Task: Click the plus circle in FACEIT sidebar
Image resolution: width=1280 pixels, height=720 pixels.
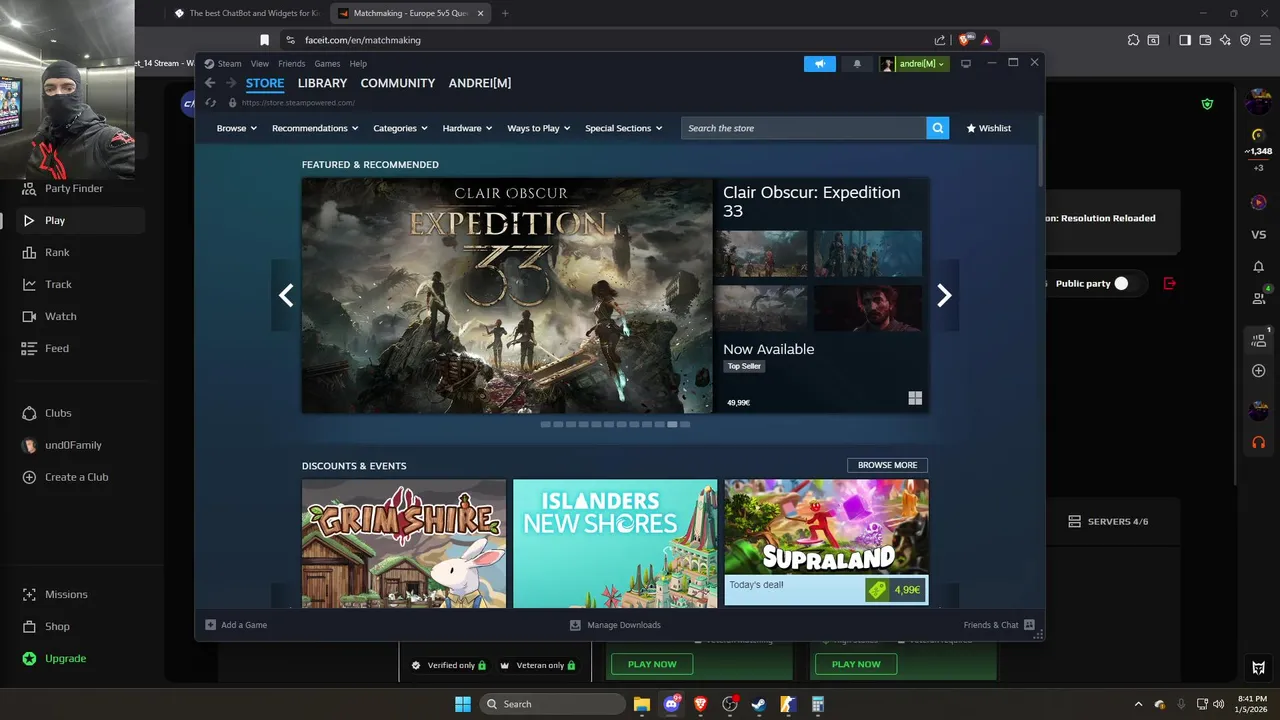Action: (x=1259, y=371)
